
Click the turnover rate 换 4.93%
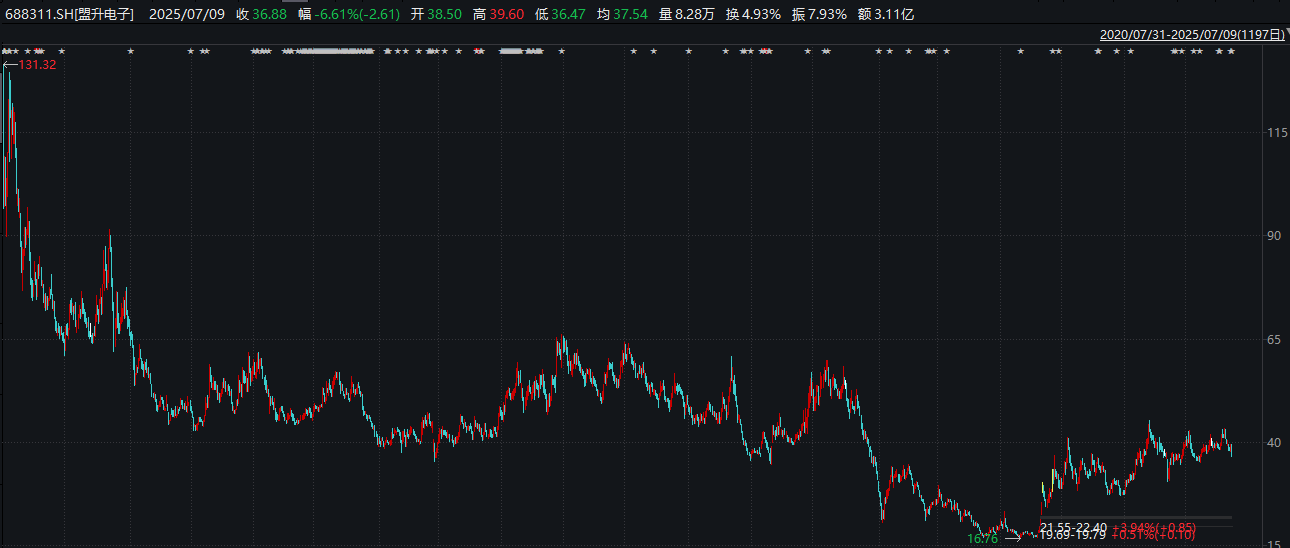click(752, 14)
